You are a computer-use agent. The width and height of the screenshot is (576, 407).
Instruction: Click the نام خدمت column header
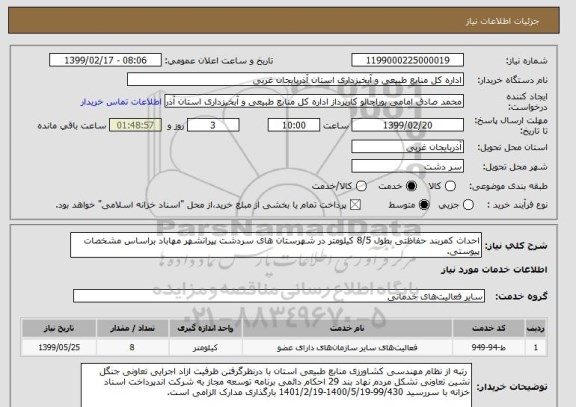click(347, 328)
